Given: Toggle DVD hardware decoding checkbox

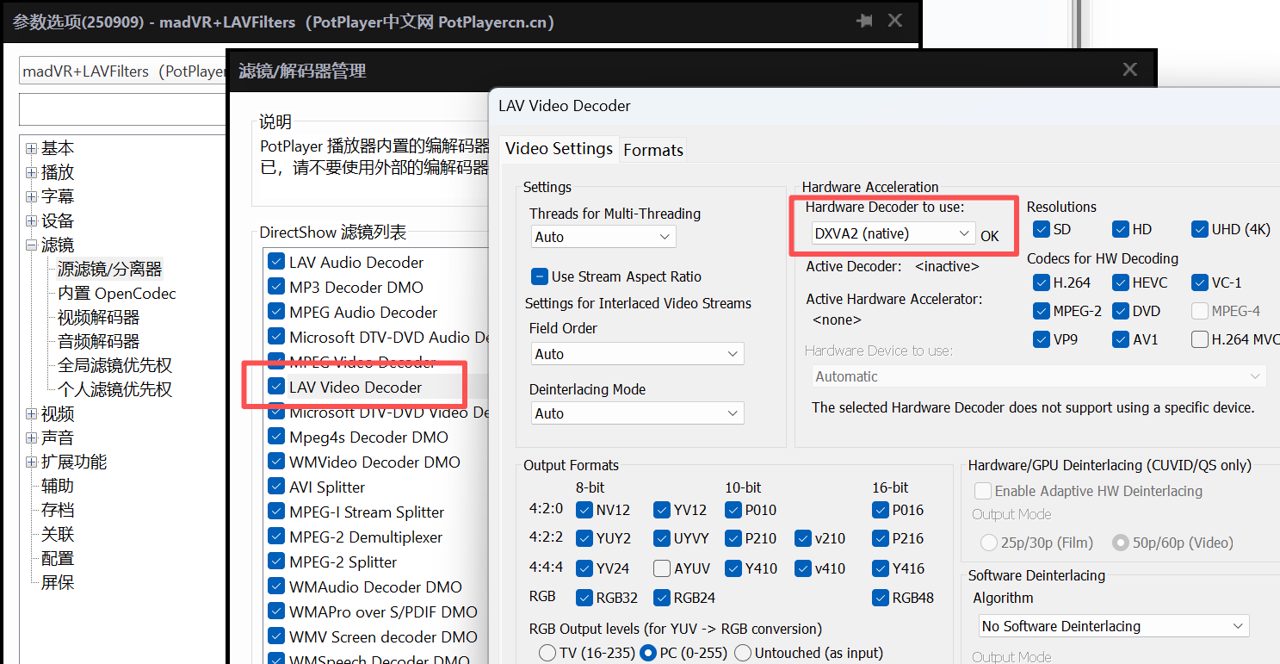Looking at the screenshot, I should [x=1120, y=311].
